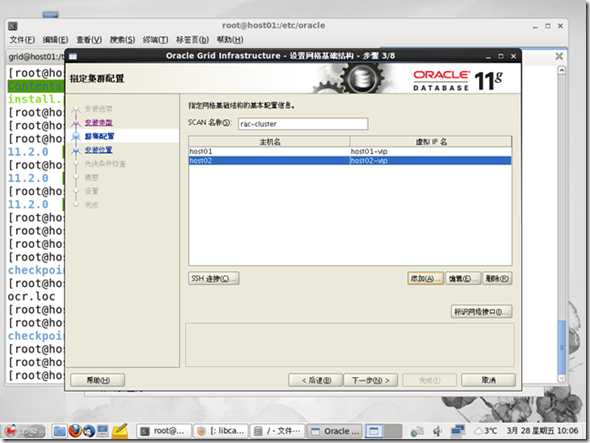The width and height of the screenshot is (590, 443).
Task: Switch to the '/ - 文件' taskbar entry
Action: [277, 431]
